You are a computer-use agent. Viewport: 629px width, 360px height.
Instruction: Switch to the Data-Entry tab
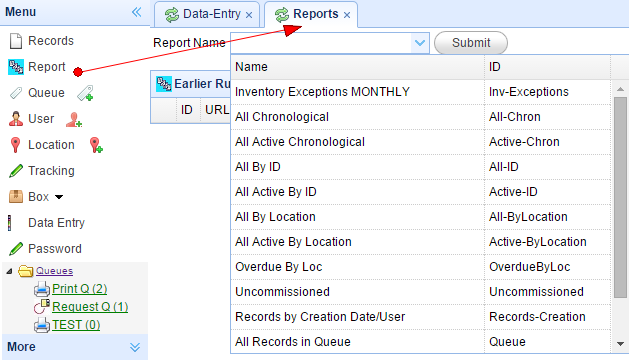[207, 14]
